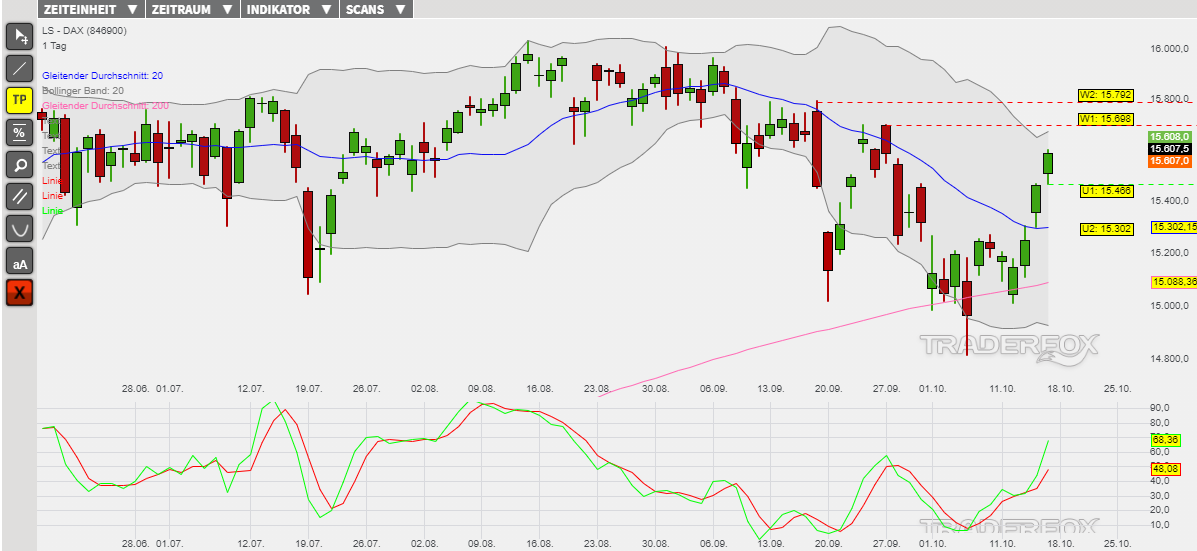Click the pink 15.088,36 moving average value
The height and width of the screenshot is (551, 1197).
(1173, 282)
